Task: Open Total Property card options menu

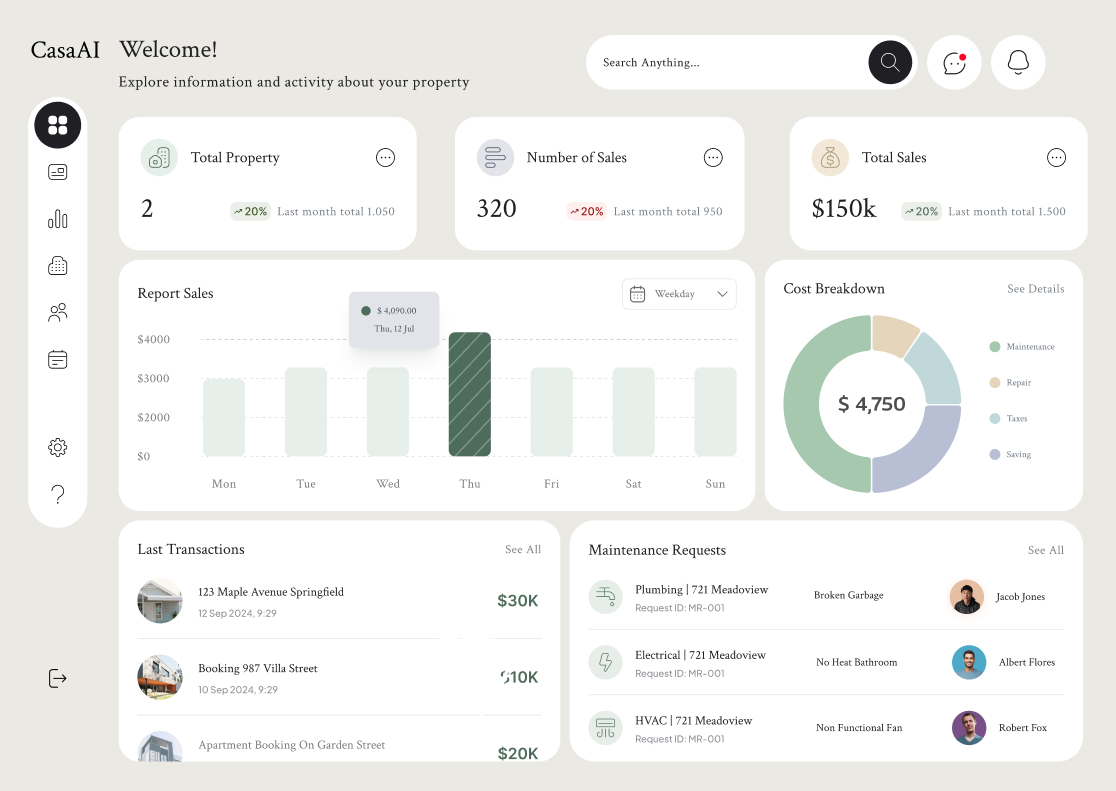Action: [x=385, y=157]
